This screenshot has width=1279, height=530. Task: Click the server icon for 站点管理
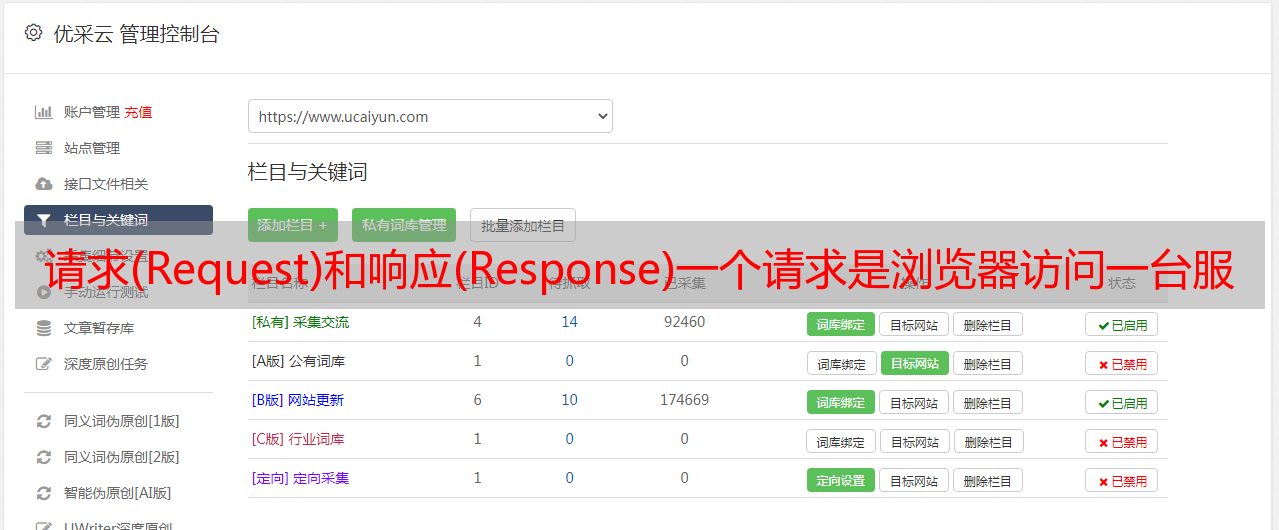[43, 148]
